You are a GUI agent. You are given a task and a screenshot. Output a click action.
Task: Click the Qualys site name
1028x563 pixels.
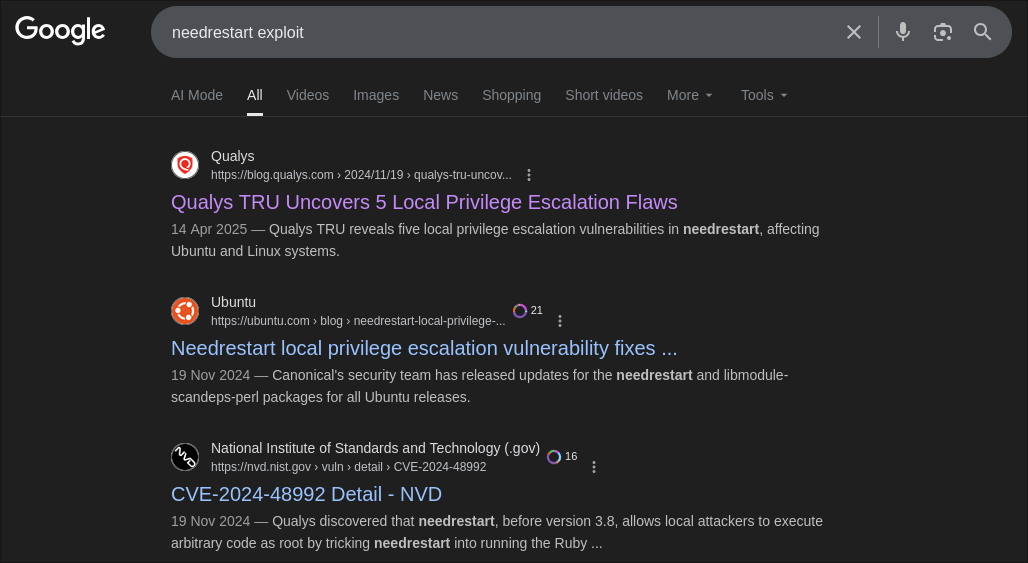click(233, 156)
